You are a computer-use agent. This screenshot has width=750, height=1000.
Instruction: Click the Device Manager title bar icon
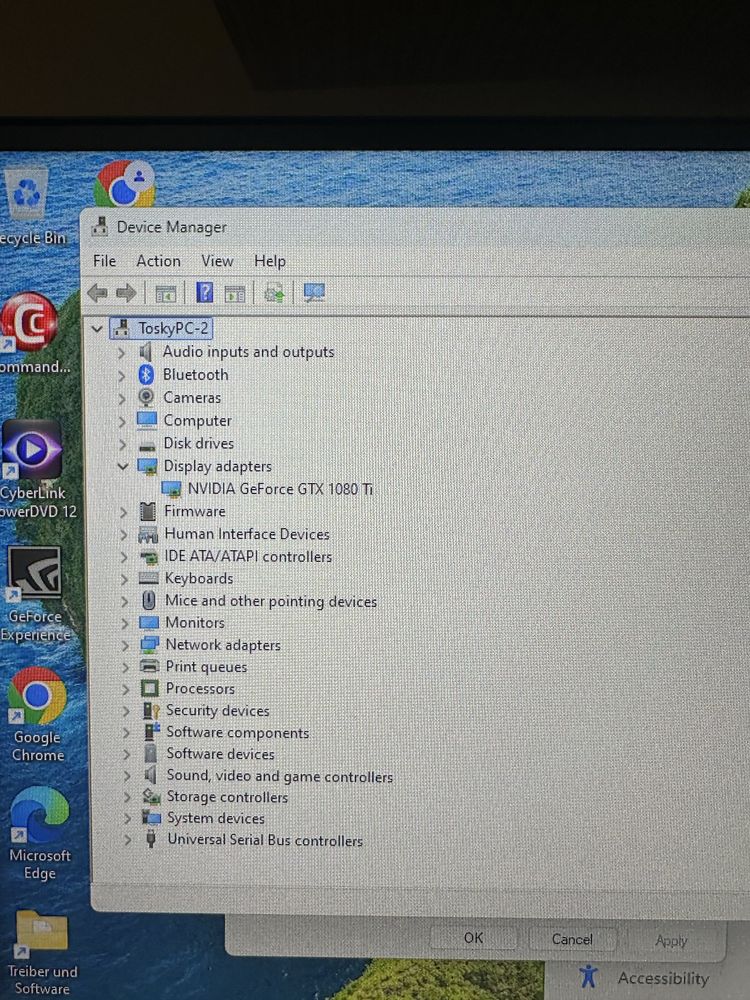coord(99,227)
